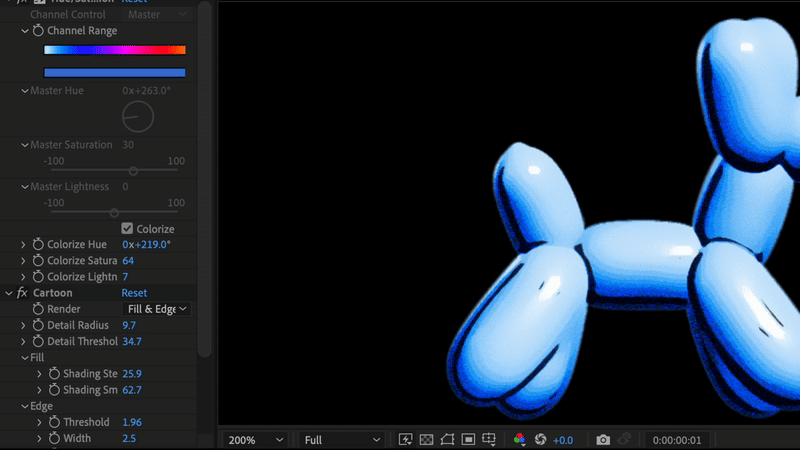Expand the Colorize Hue property
800x450 pixels.
click(23, 244)
